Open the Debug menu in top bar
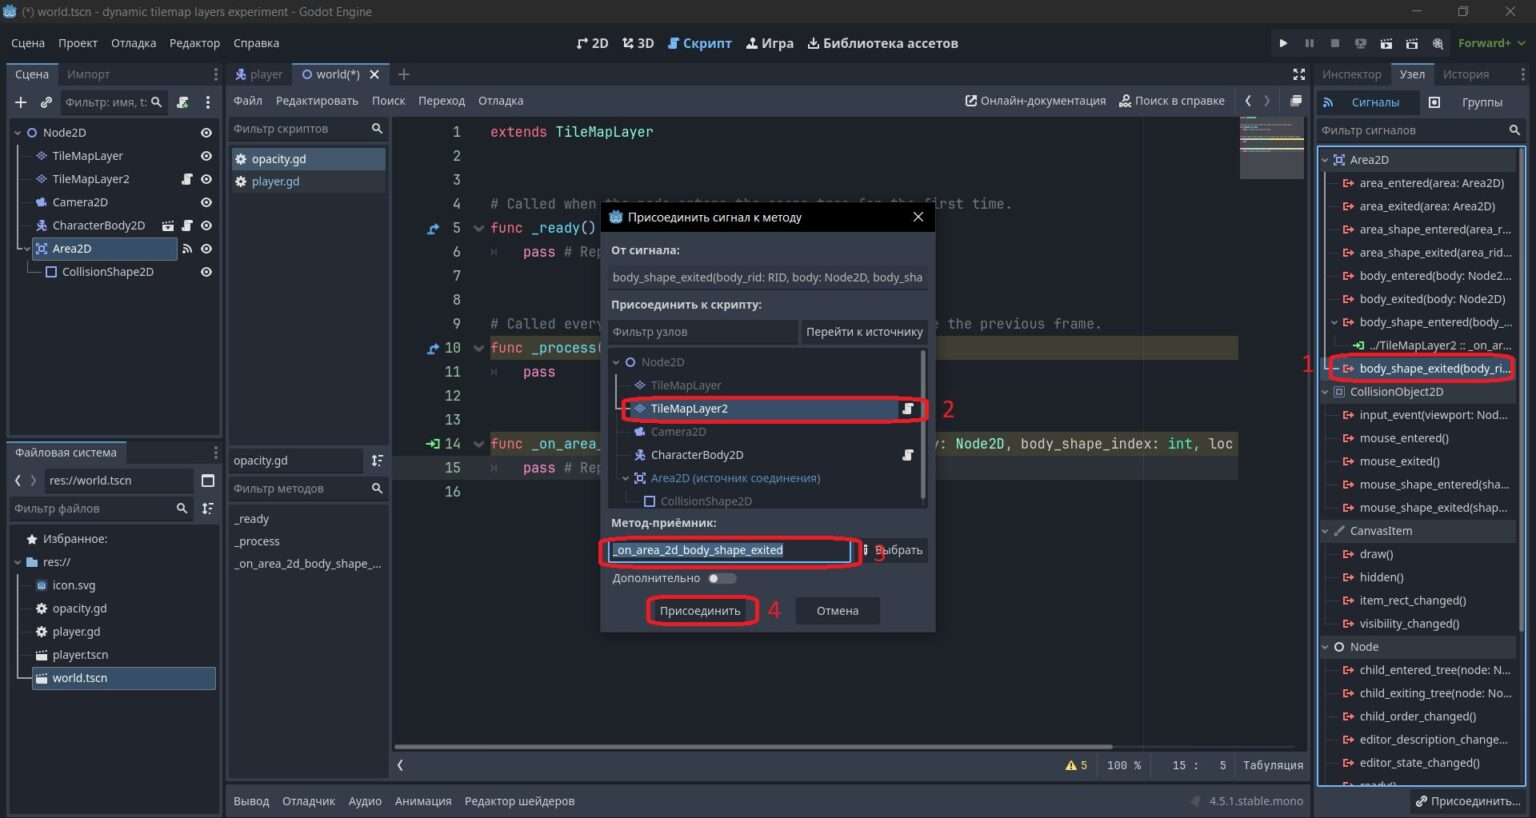Image resolution: width=1536 pixels, height=818 pixels. click(x=133, y=43)
